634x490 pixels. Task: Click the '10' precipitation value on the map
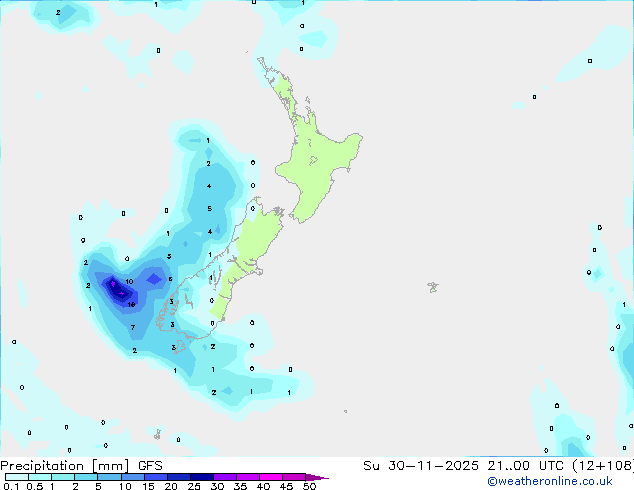129,281
